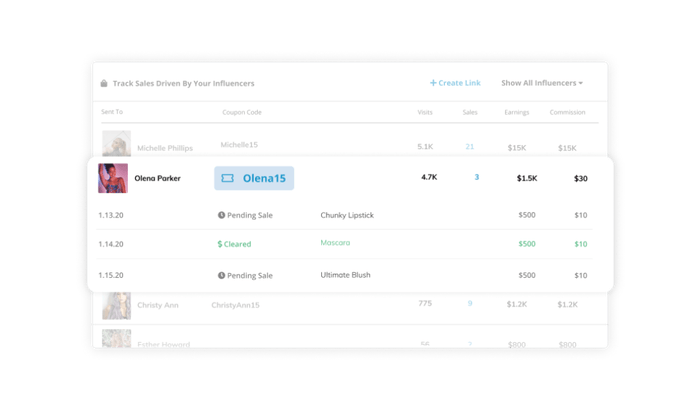This screenshot has height=412, width=700.
Task: Click Christy Ann's sales count 9
Action: point(470,303)
